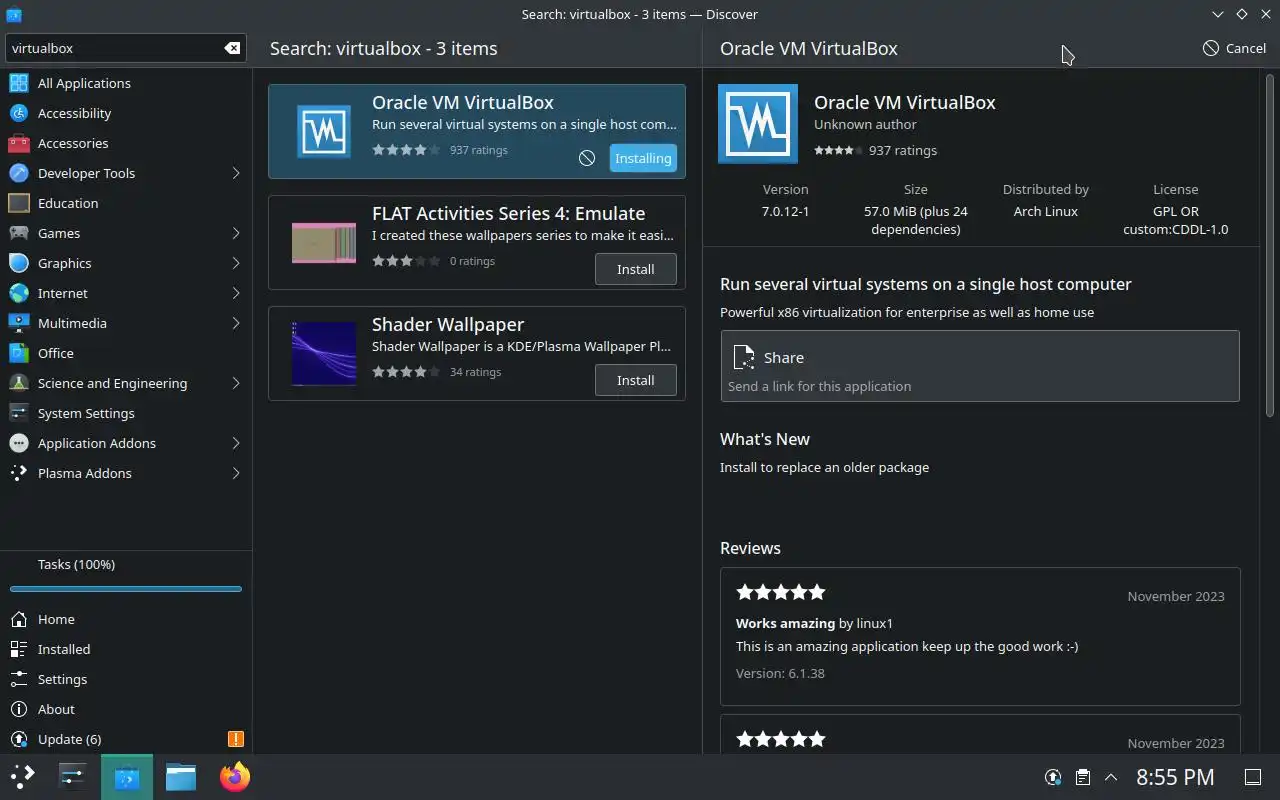Click the Tasks progress bar

pyautogui.click(x=126, y=589)
